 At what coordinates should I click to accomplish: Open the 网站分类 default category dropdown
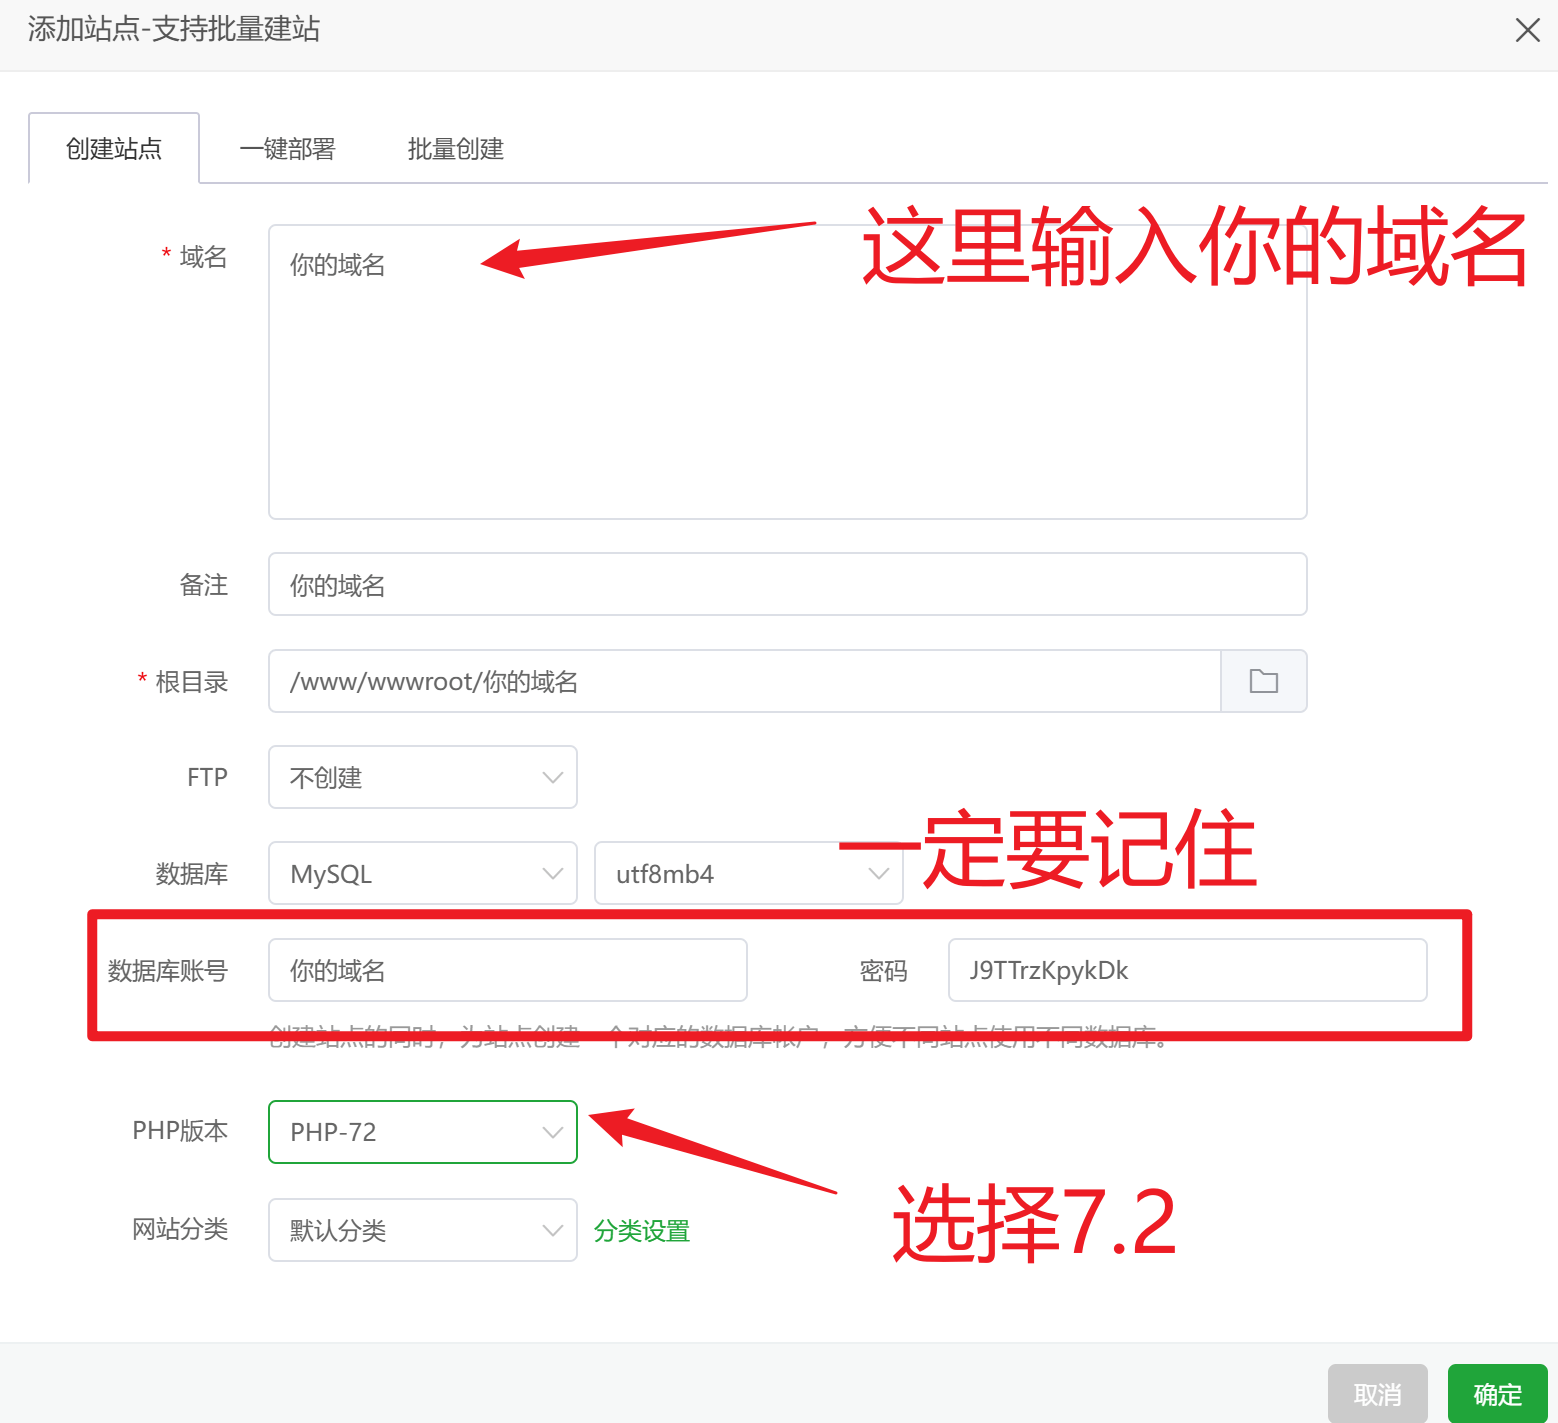[x=422, y=1230]
